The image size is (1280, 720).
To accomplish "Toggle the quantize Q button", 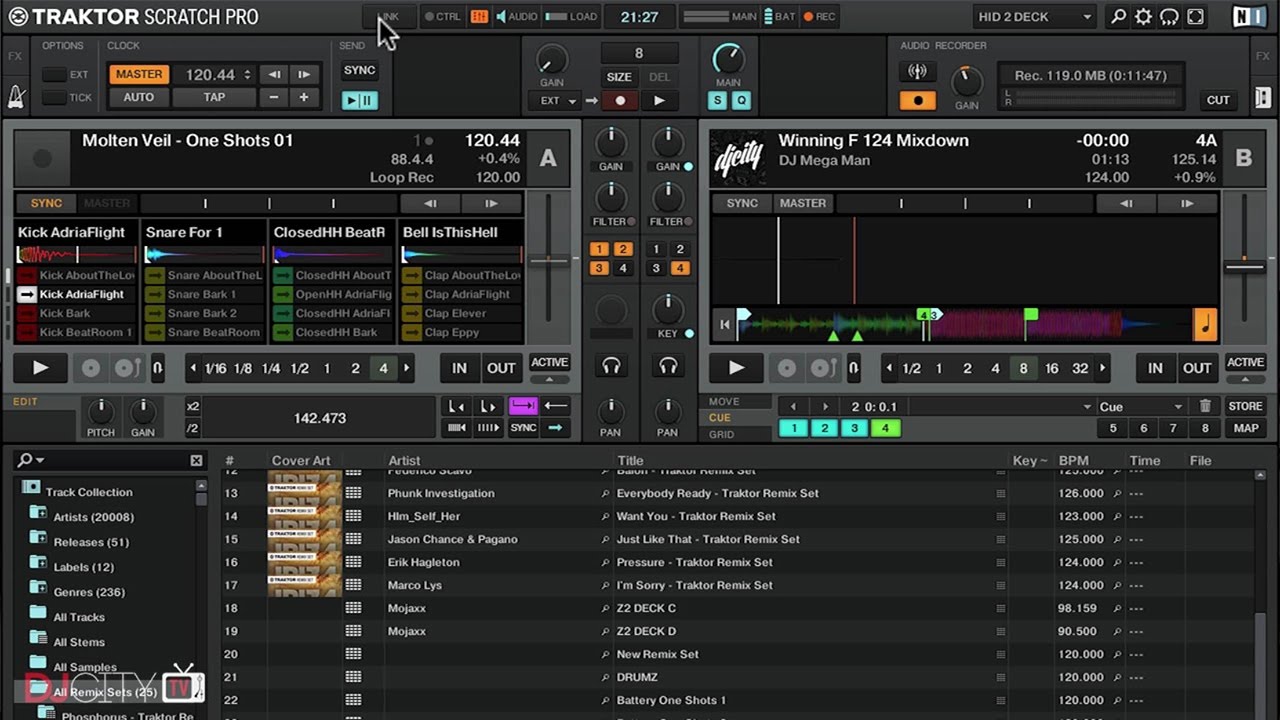I will pyautogui.click(x=741, y=100).
